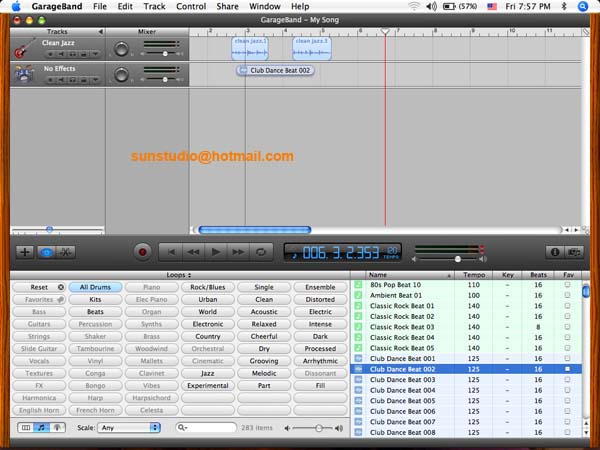Image resolution: width=600 pixels, height=450 pixels.
Task: Click the LCD time display note icon
Action: [294, 255]
